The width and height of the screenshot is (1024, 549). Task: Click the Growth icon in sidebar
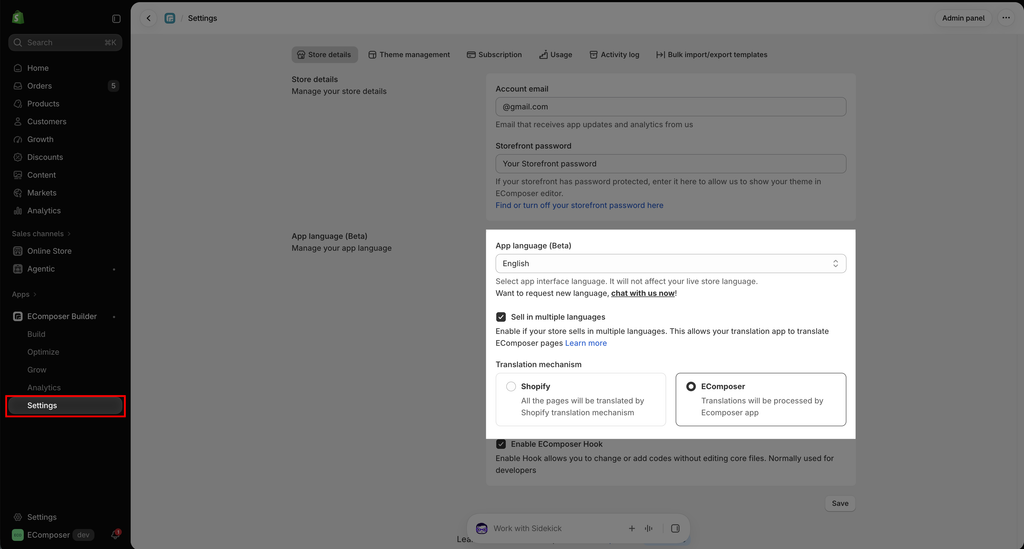pos(18,139)
